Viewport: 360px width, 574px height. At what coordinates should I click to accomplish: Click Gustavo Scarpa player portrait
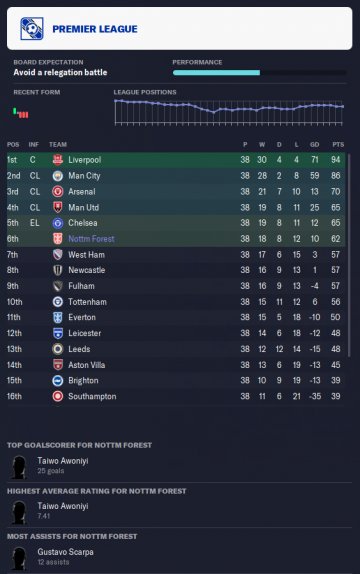click(19, 558)
